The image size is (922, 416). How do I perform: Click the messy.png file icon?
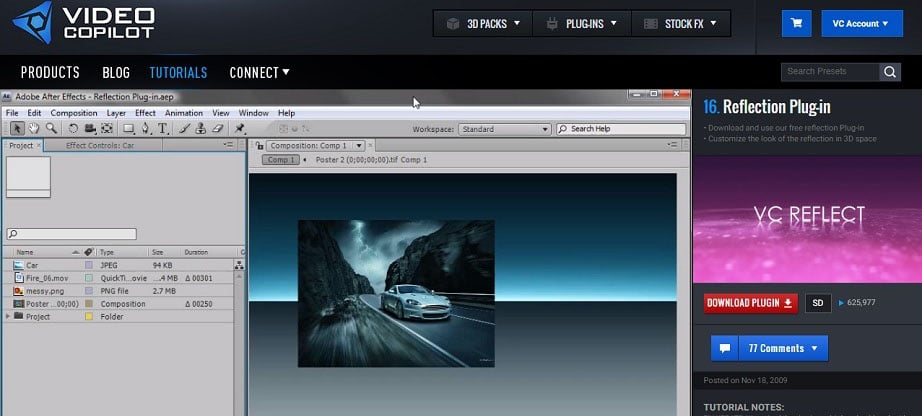point(18,291)
